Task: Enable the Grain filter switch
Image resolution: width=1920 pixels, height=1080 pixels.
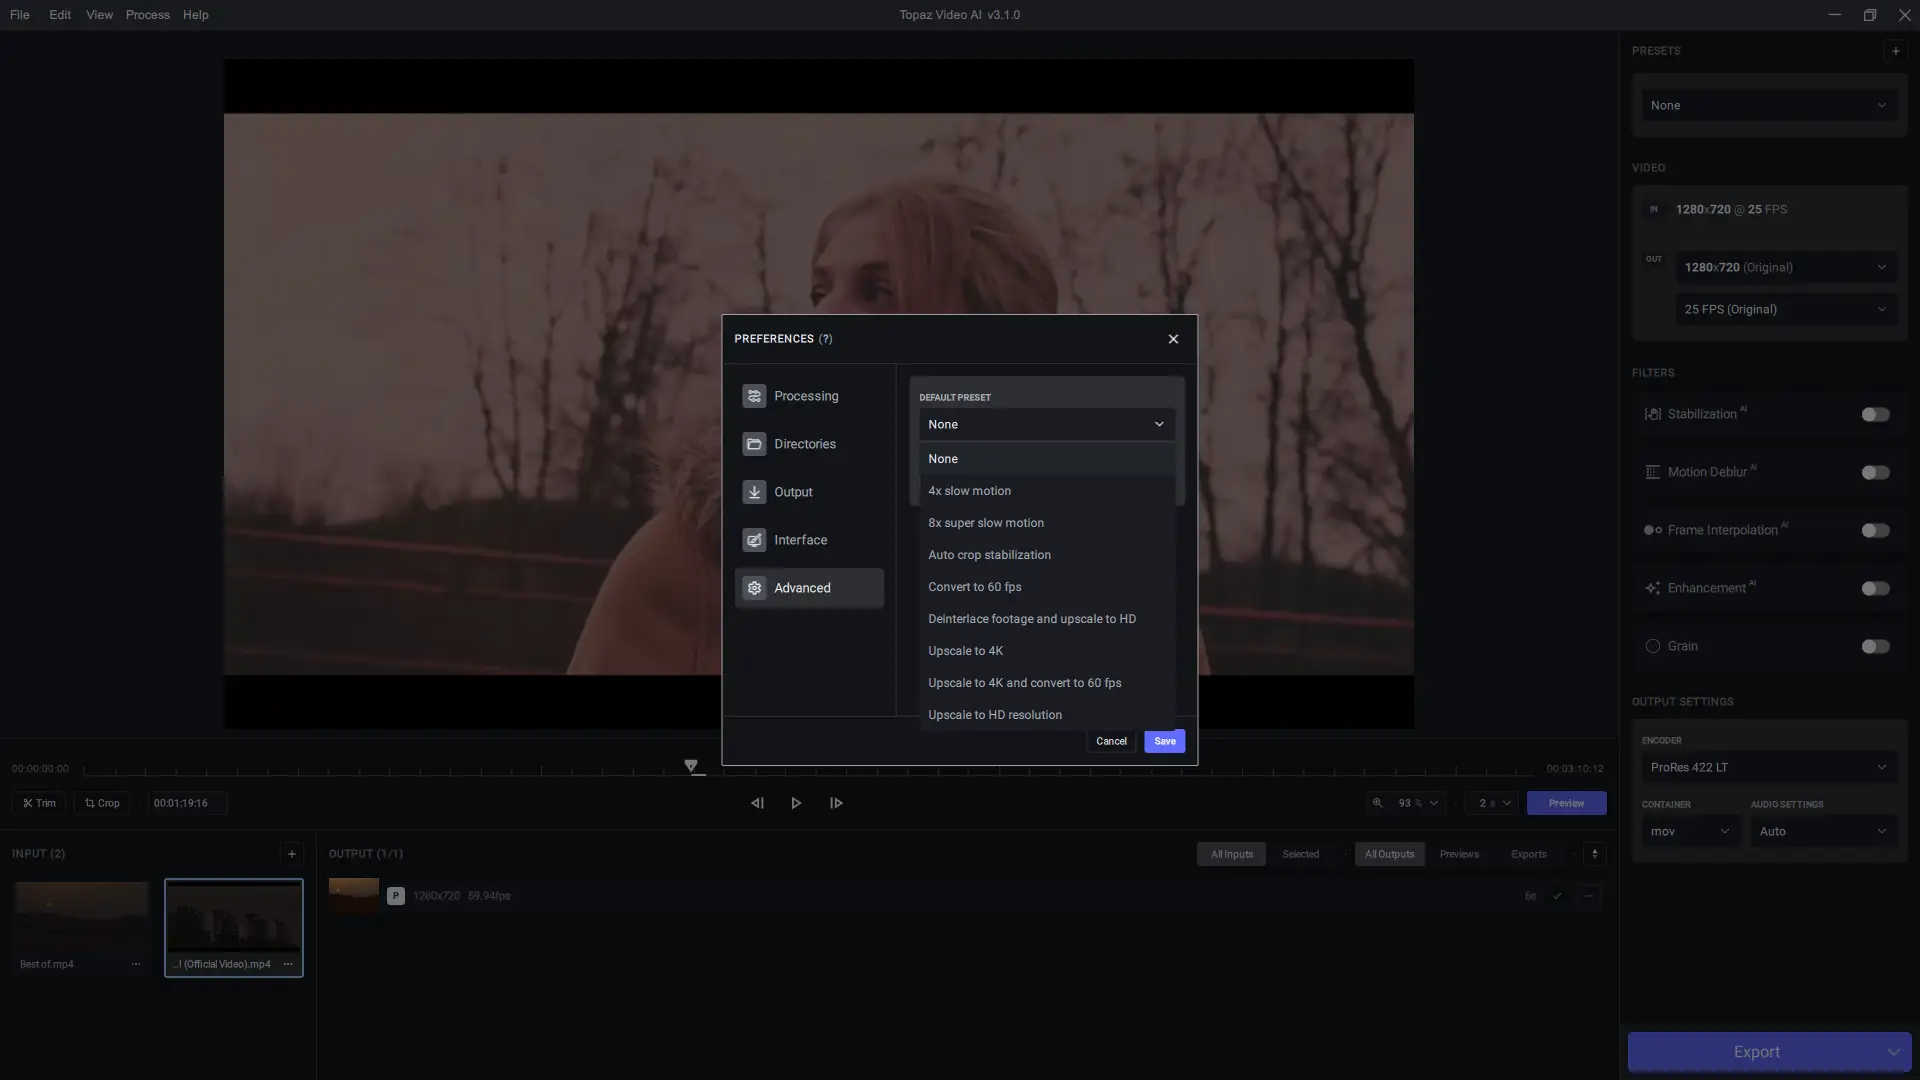Action: click(x=1875, y=646)
